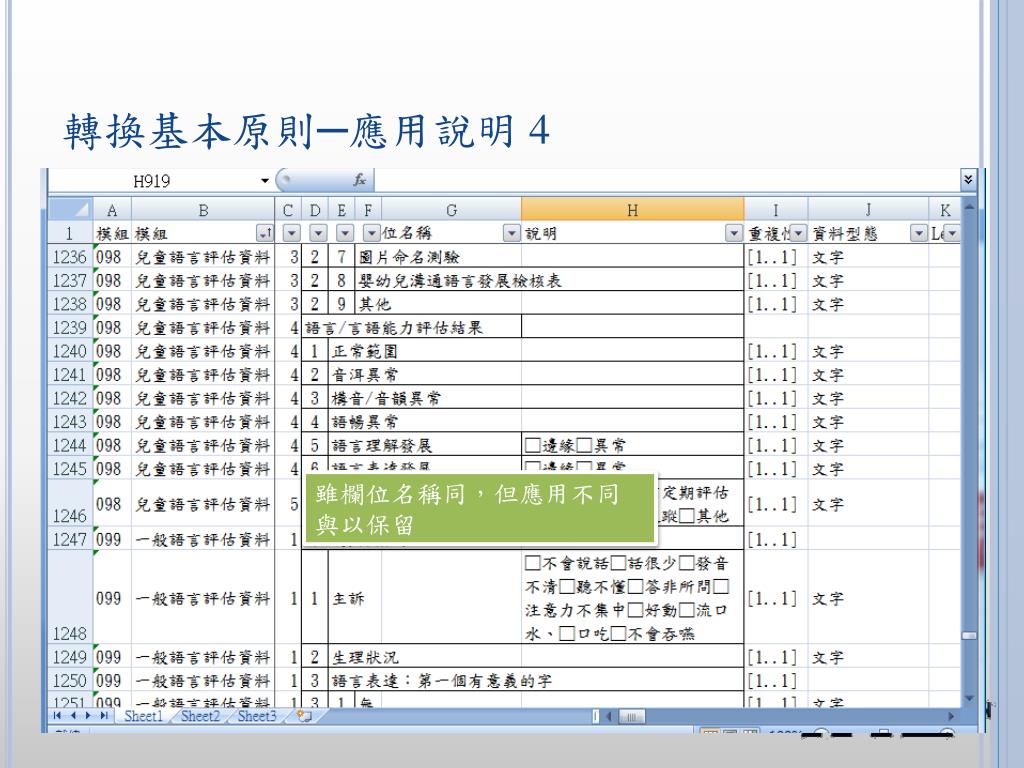
Task: Click the next-sheet navigation arrow
Action: [x=88, y=716]
